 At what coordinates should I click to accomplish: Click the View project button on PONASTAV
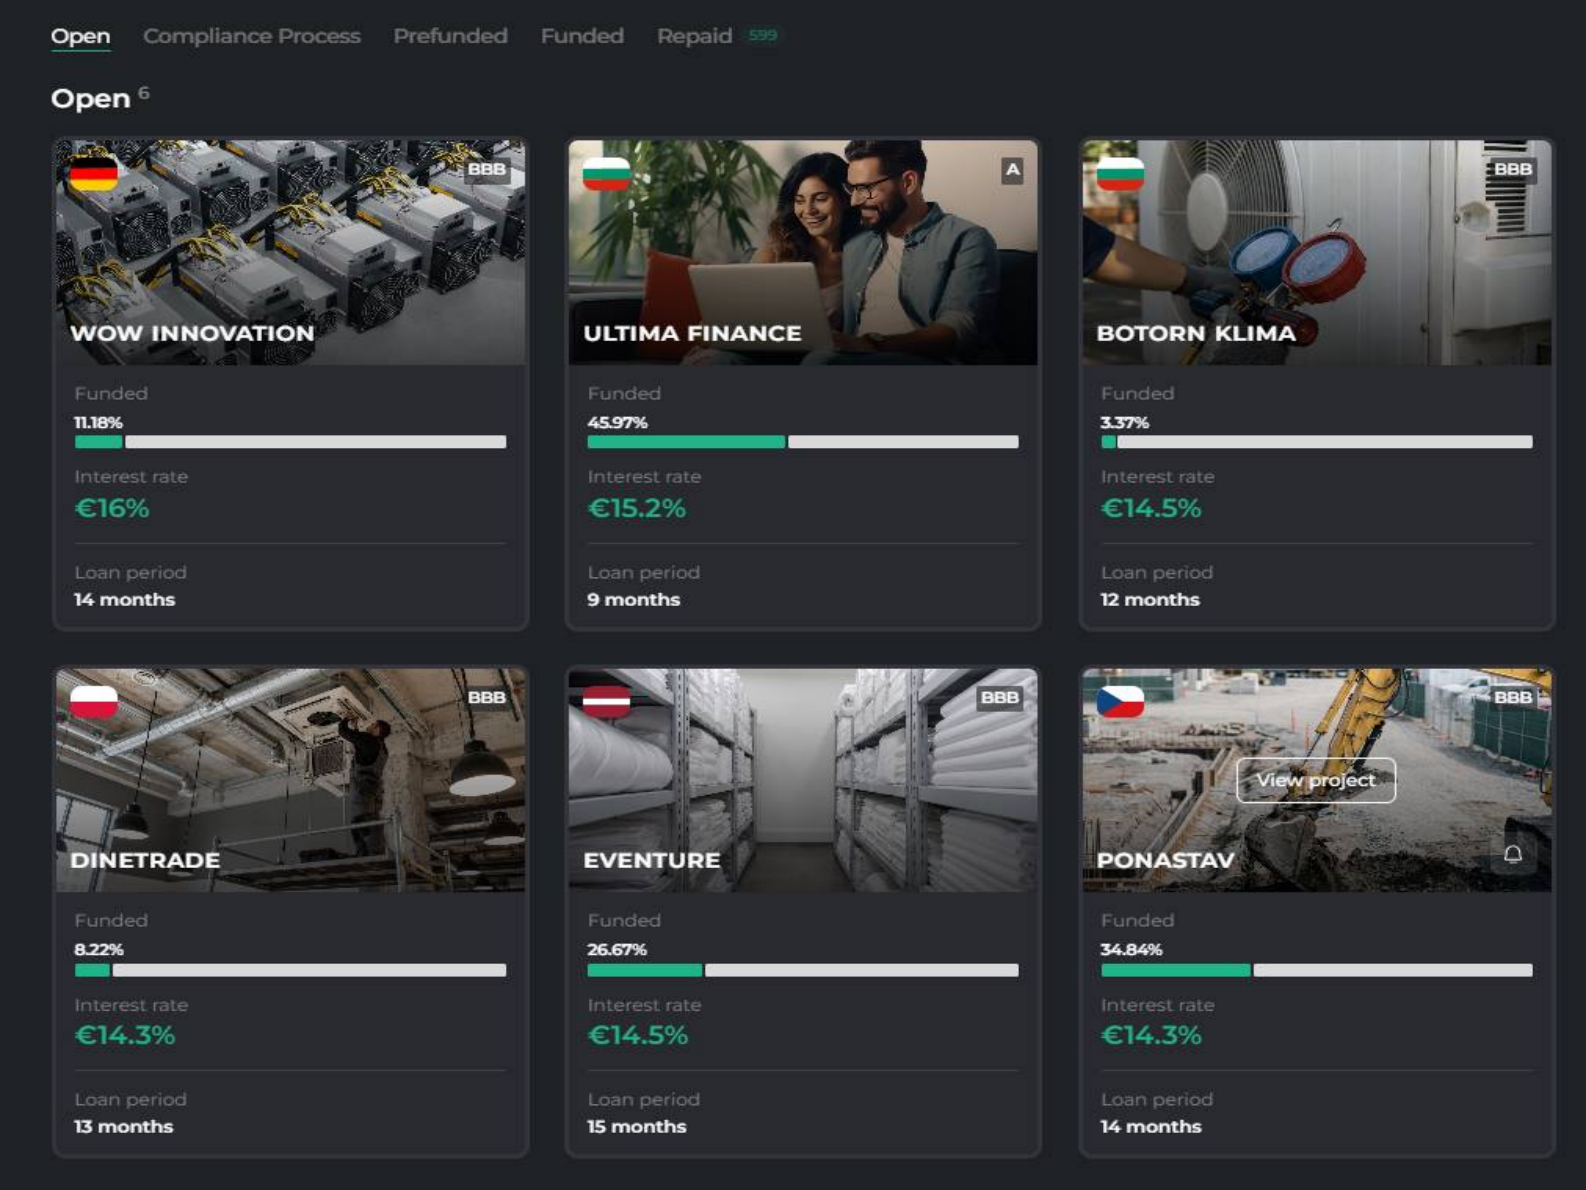click(x=1316, y=780)
